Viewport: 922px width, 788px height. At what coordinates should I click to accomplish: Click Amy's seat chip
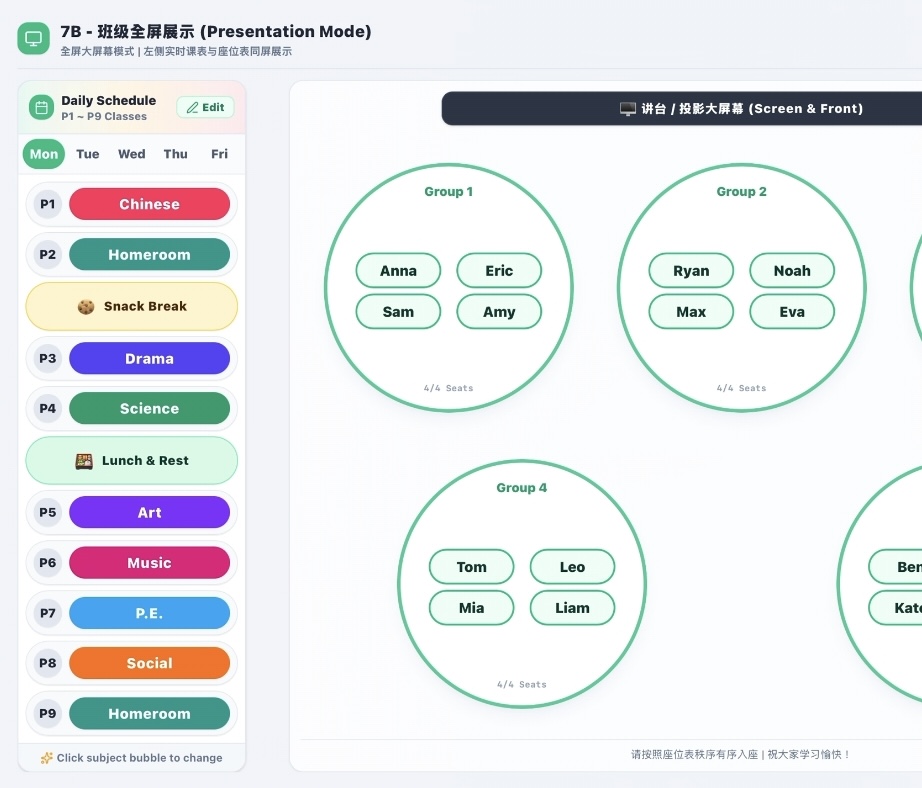[x=499, y=312]
